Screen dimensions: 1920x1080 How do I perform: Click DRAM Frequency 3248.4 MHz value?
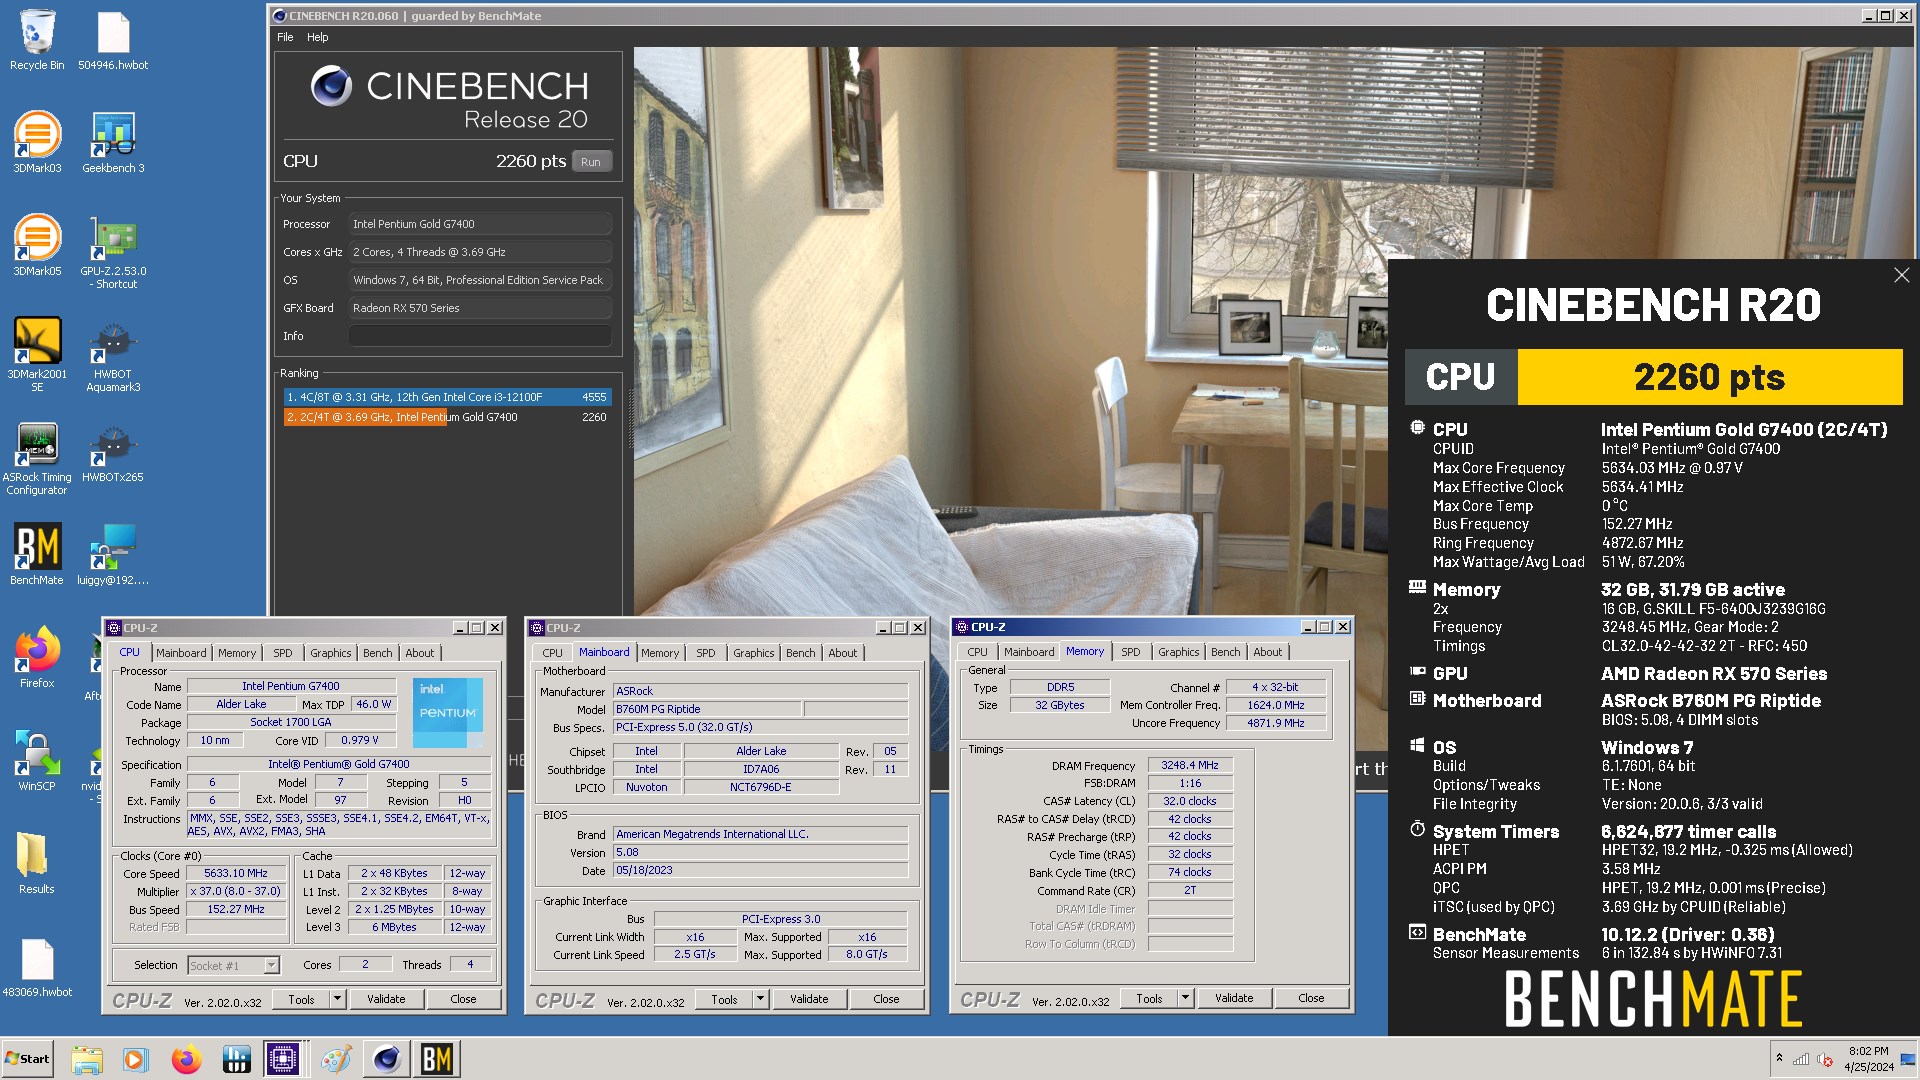1190,766
